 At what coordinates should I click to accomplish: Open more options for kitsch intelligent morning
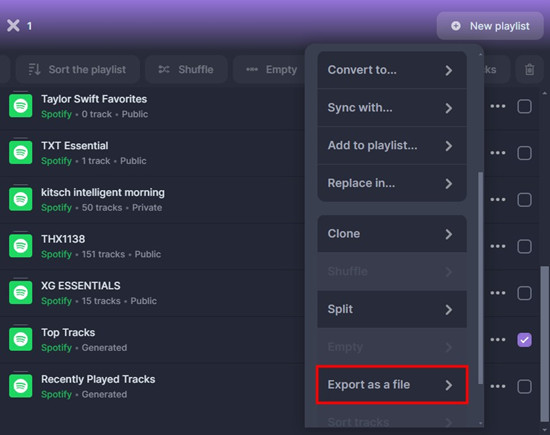(498, 200)
